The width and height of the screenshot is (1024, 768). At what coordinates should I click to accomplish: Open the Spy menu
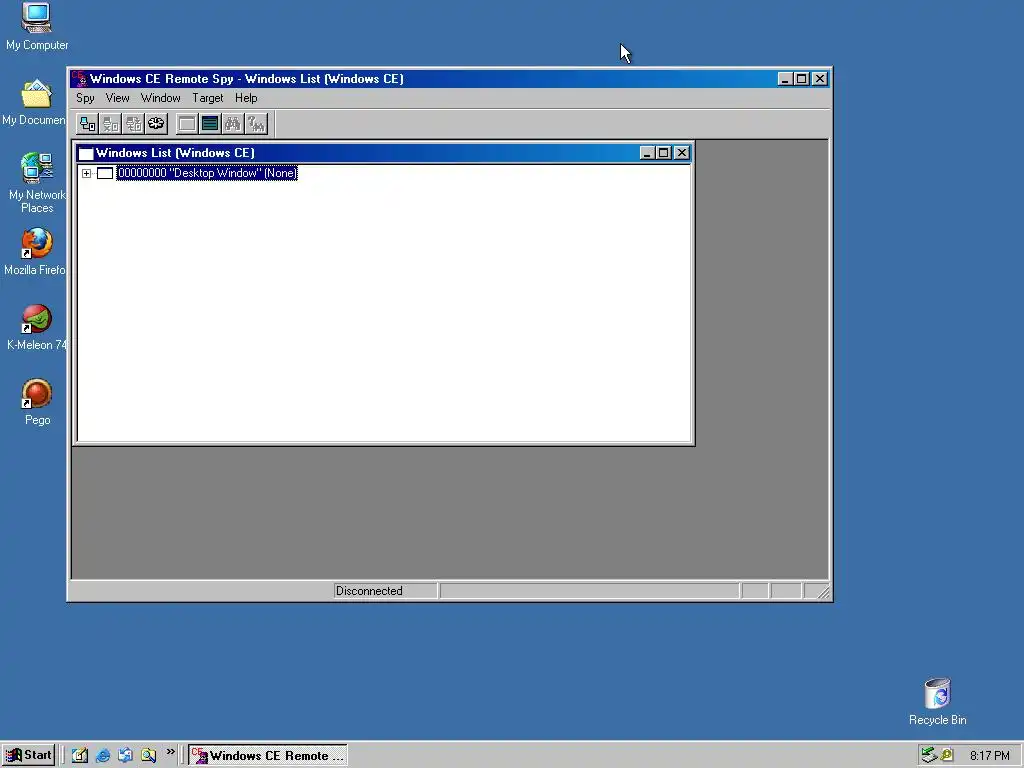(x=86, y=98)
